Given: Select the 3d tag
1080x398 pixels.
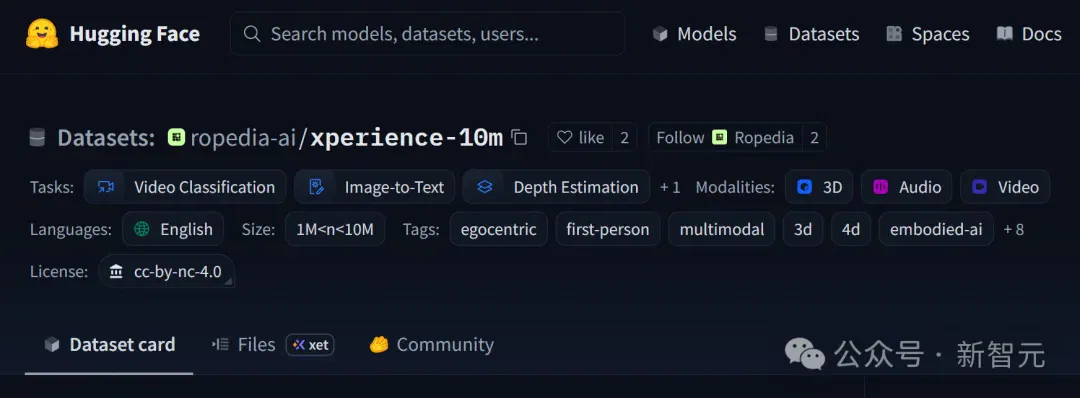Looking at the screenshot, I should coord(803,229).
